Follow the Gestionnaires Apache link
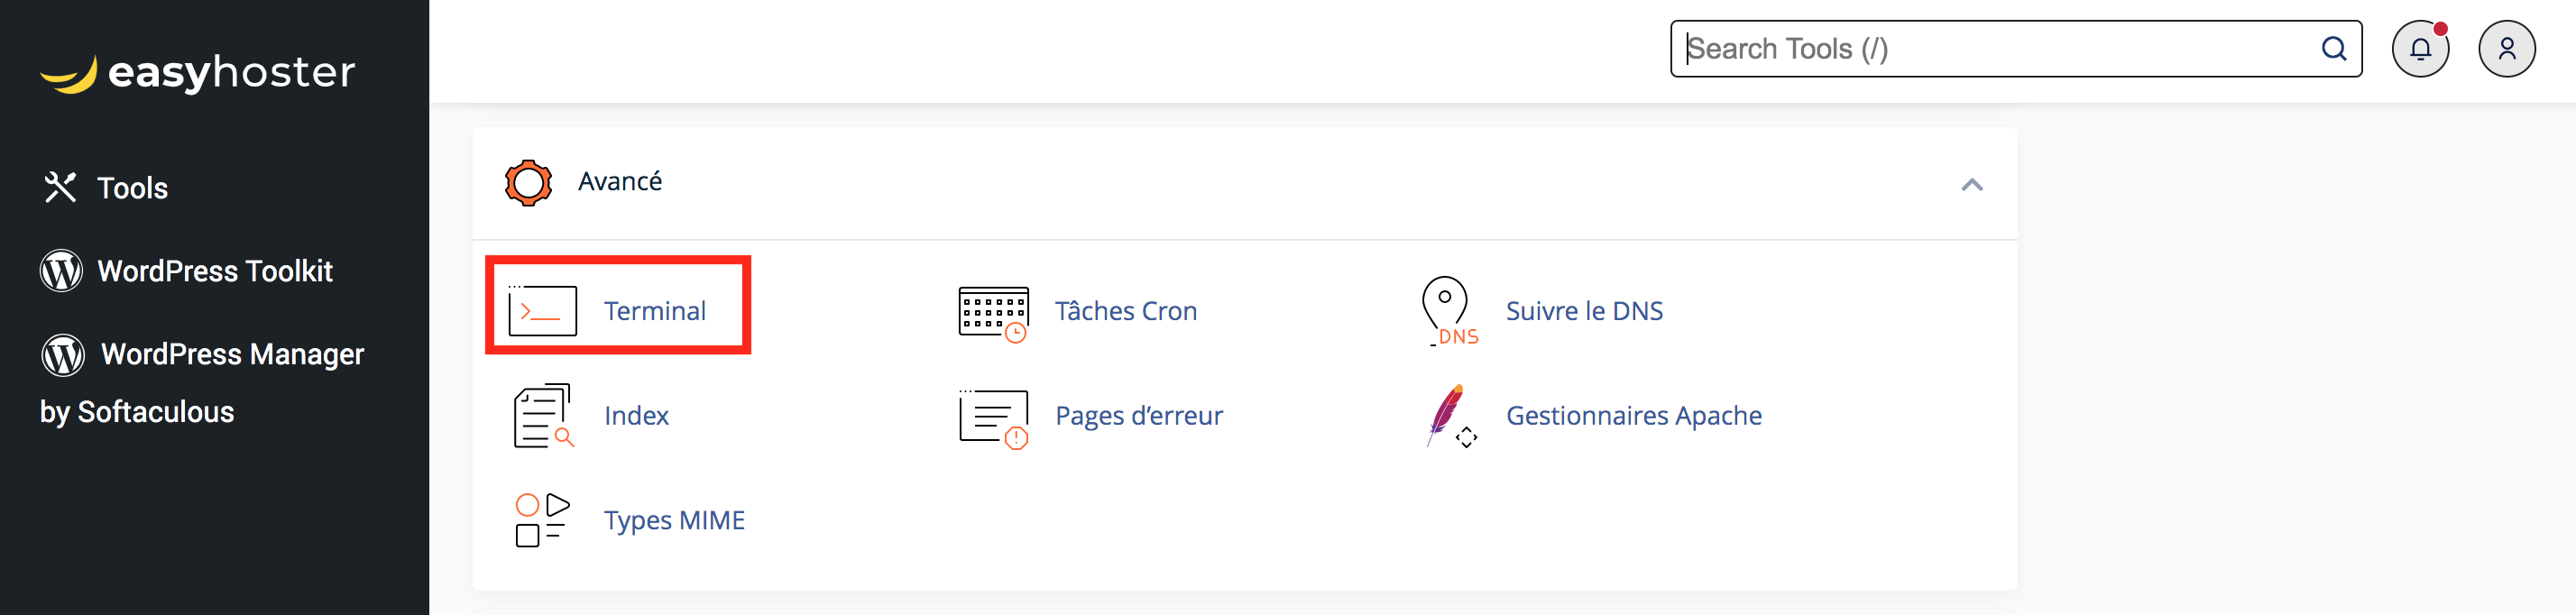Viewport: 2576px width, 615px height. pyautogui.click(x=1633, y=415)
